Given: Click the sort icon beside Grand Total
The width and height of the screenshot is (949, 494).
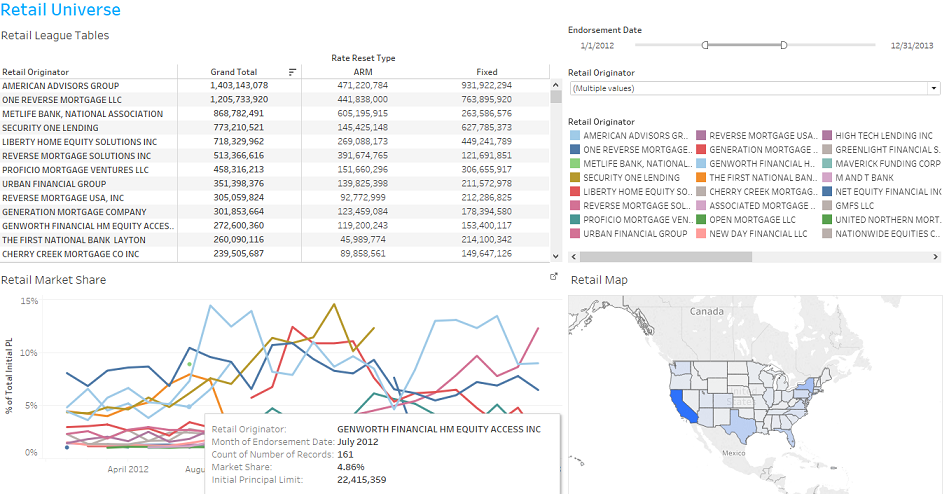Looking at the screenshot, I should coord(292,72).
